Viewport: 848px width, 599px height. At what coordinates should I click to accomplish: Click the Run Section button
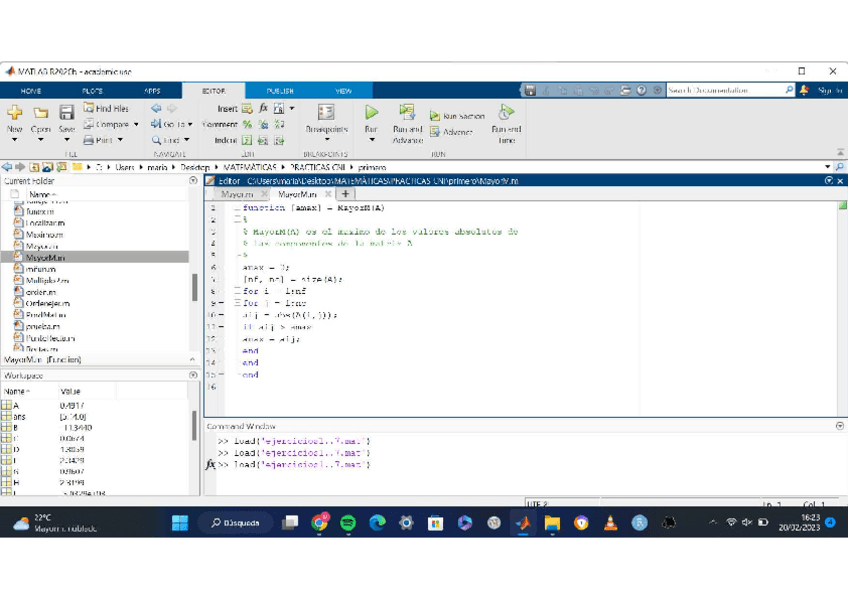tap(457, 116)
